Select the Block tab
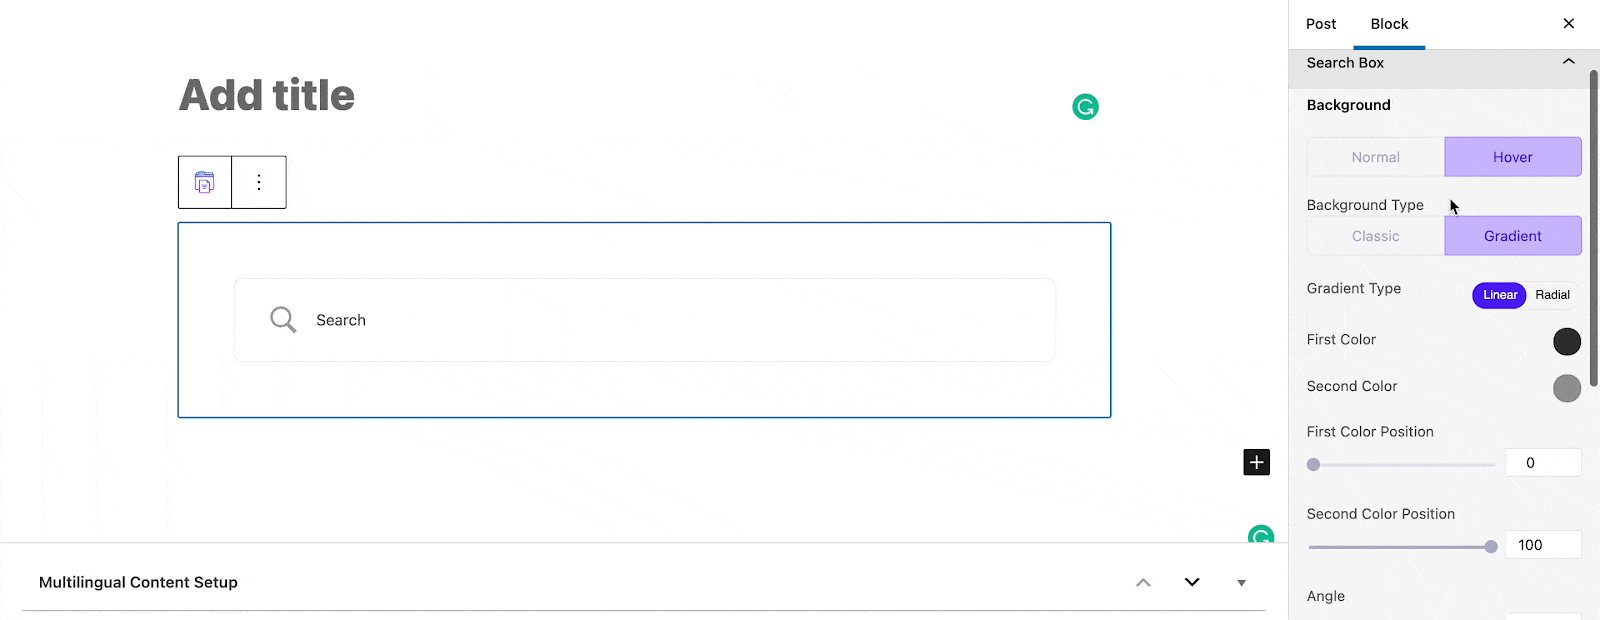 click(1388, 23)
